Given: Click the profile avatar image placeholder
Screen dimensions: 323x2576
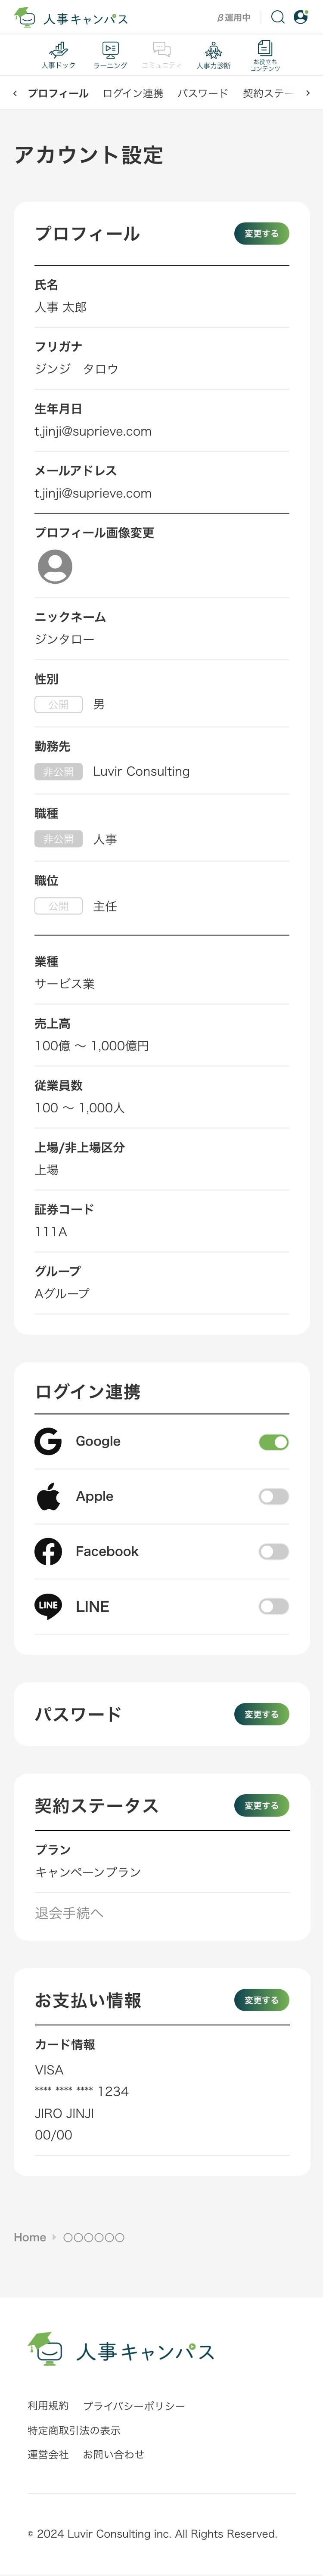Looking at the screenshot, I should pos(55,566).
